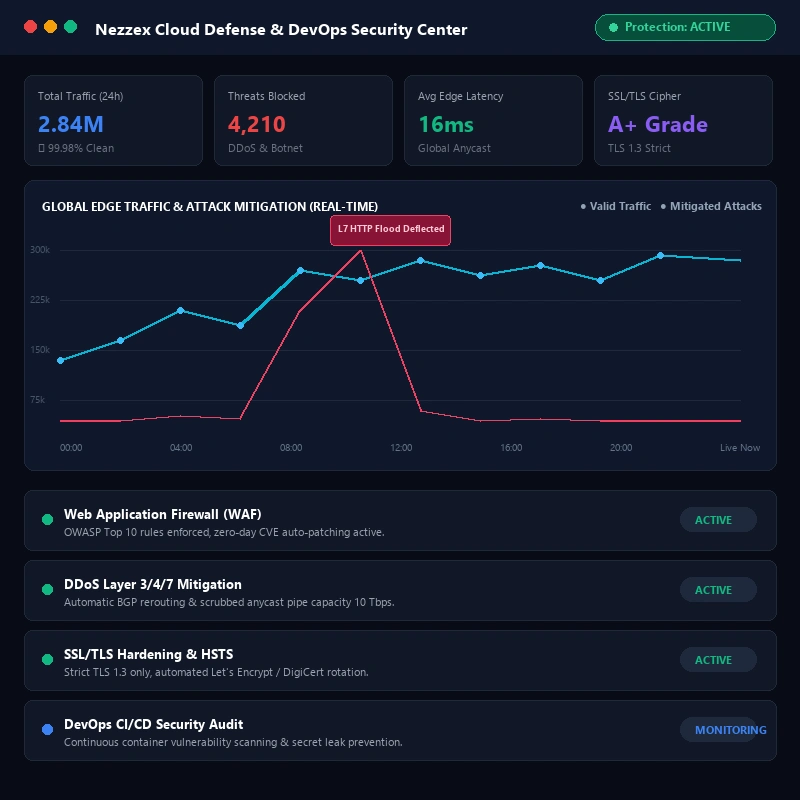
Task: Select the SSL/TLS Hardening & HSTS title
Action: click(148, 654)
